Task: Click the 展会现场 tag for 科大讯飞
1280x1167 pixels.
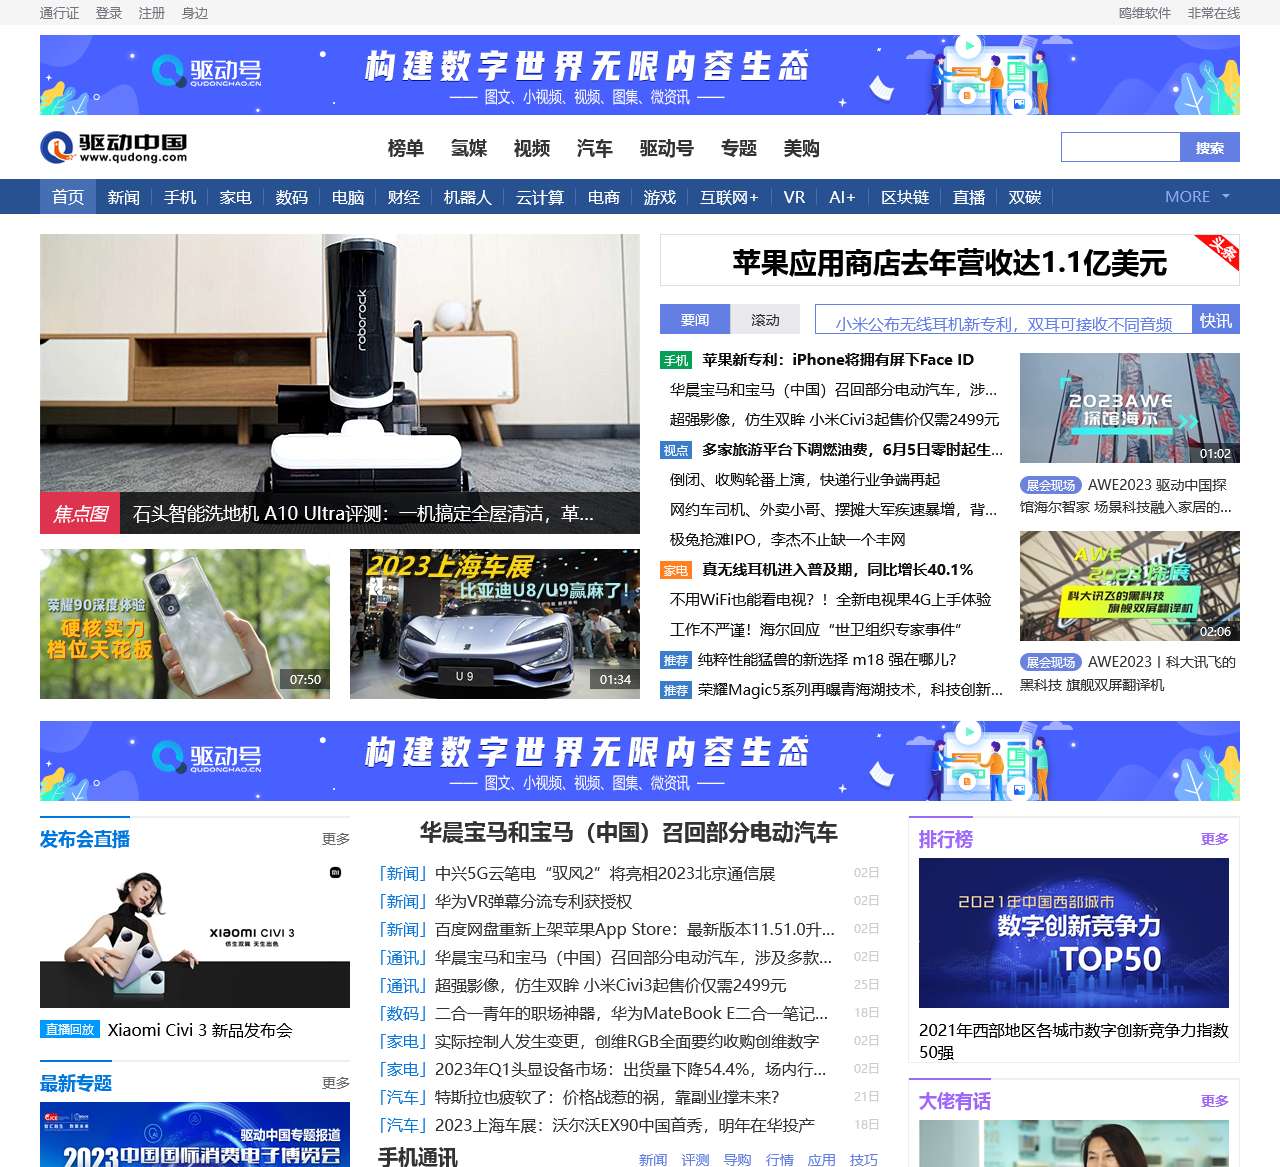Action: point(1051,662)
